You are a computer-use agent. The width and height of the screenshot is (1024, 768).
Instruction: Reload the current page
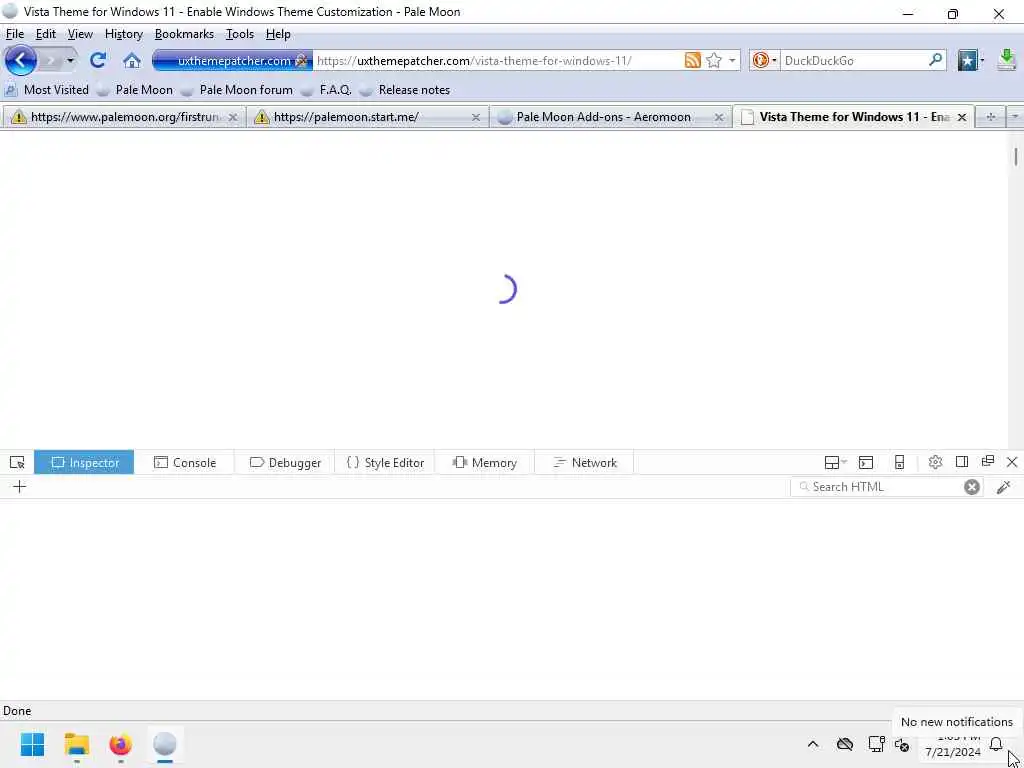(x=98, y=60)
